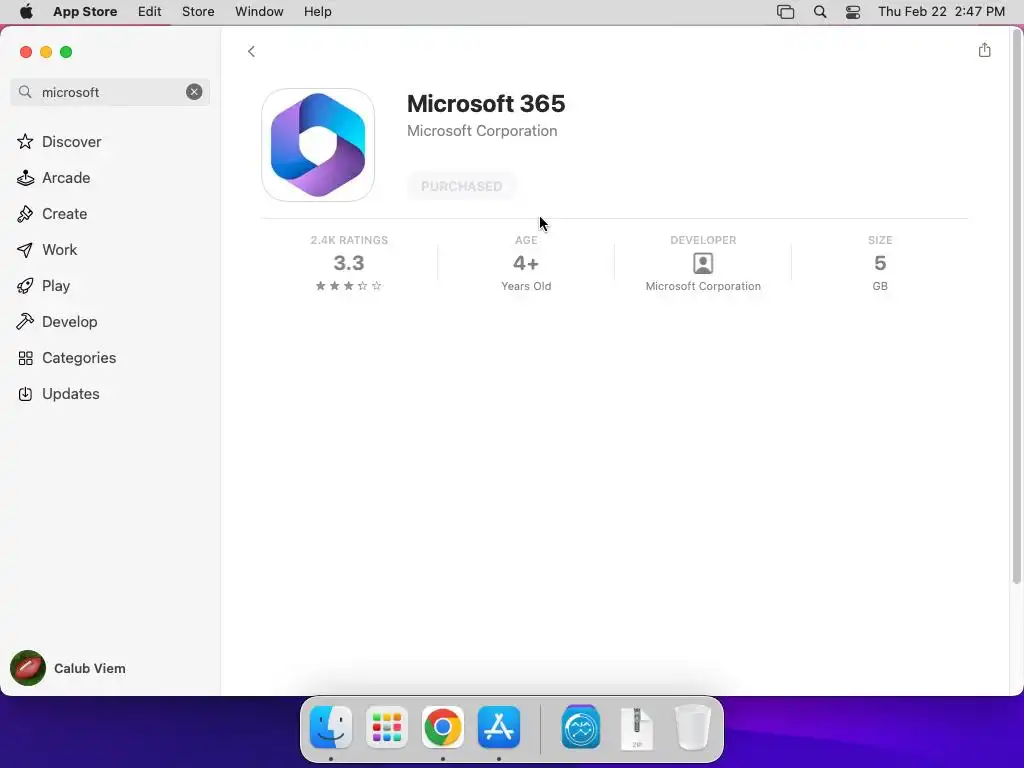
Task: Click the vertical scrollbar of the page
Action: click(1016, 307)
